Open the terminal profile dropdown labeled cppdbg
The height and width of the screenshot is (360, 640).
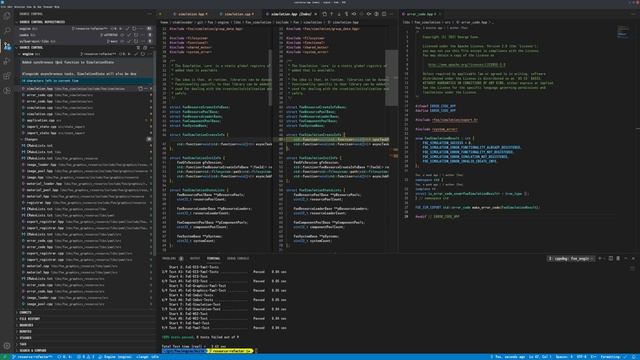point(571,258)
